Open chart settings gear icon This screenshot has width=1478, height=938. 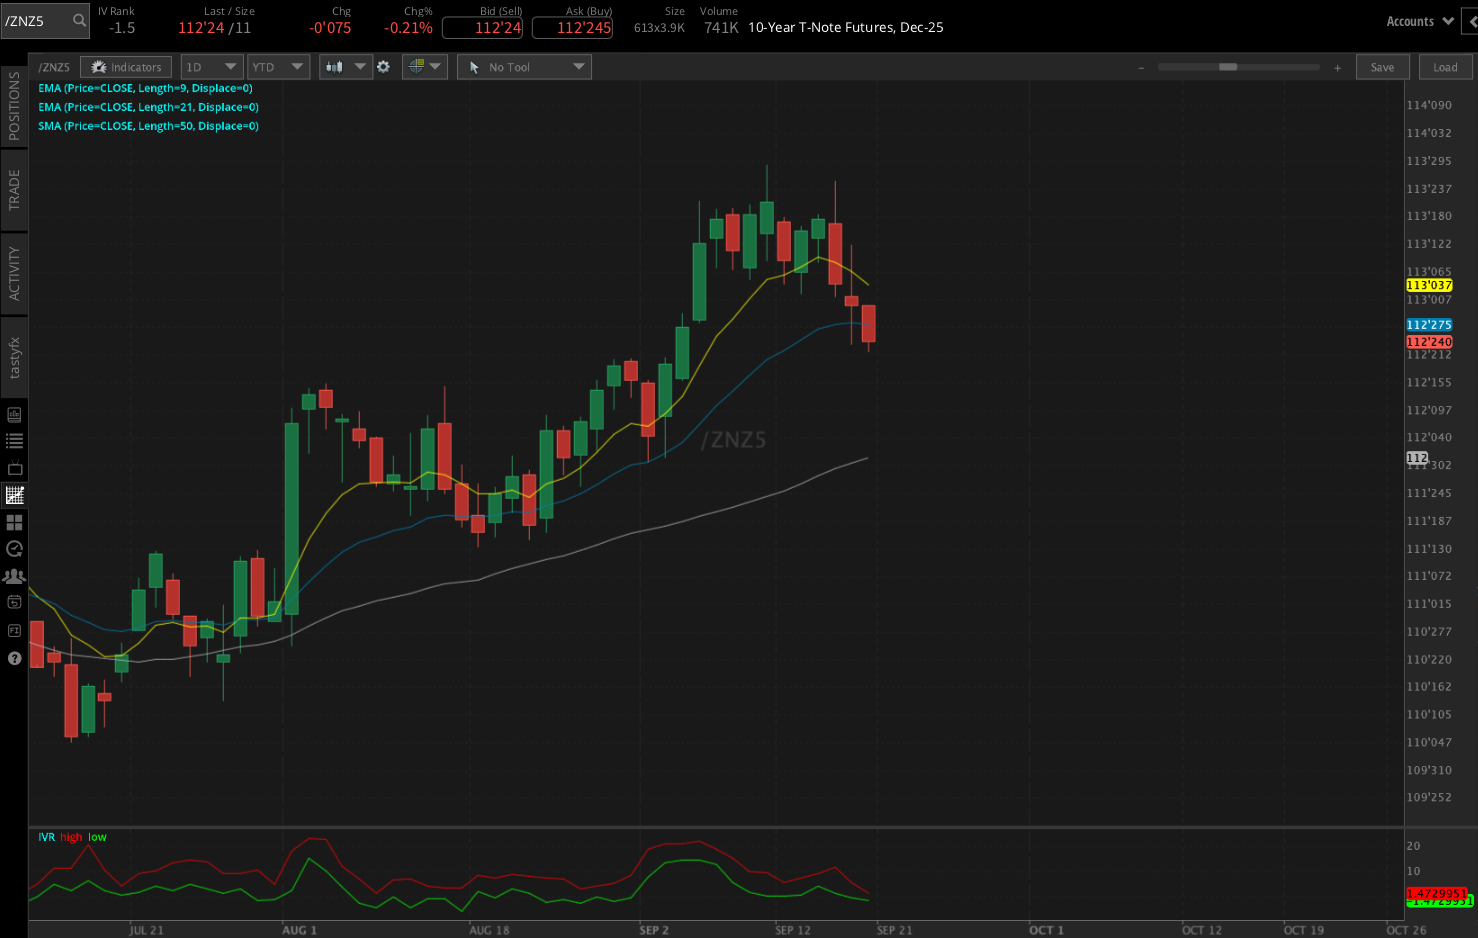tap(383, 67)
